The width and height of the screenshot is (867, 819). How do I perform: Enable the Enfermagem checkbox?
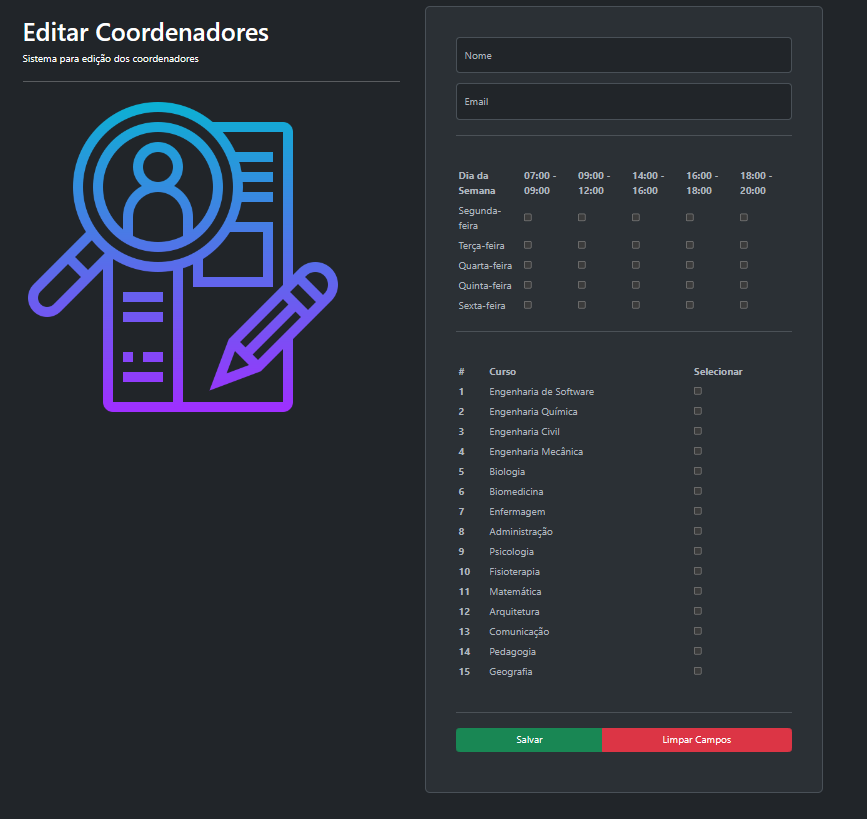point(697,511)
